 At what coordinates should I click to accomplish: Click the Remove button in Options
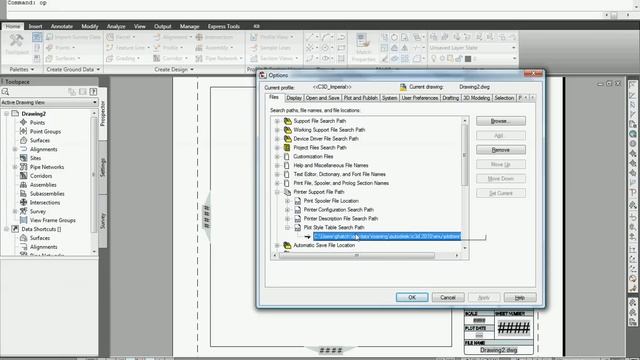[x=500, y=150]
